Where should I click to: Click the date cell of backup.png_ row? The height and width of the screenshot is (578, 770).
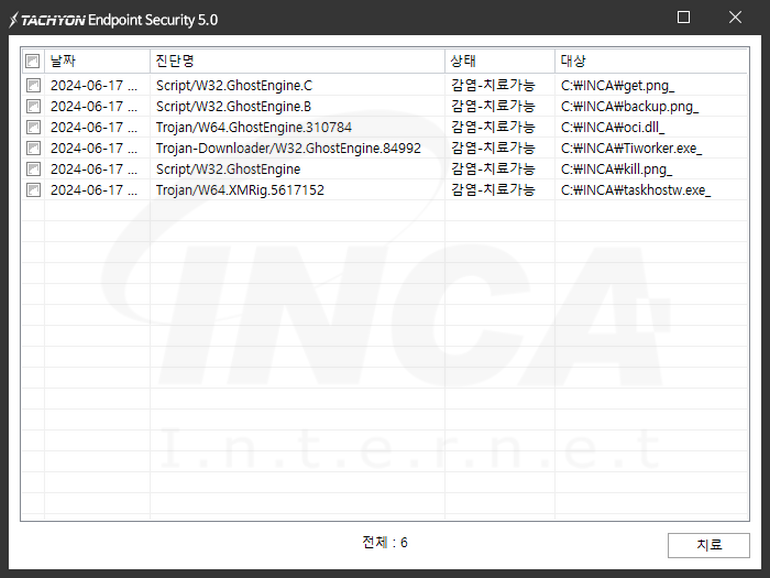[x=94, y=106]
